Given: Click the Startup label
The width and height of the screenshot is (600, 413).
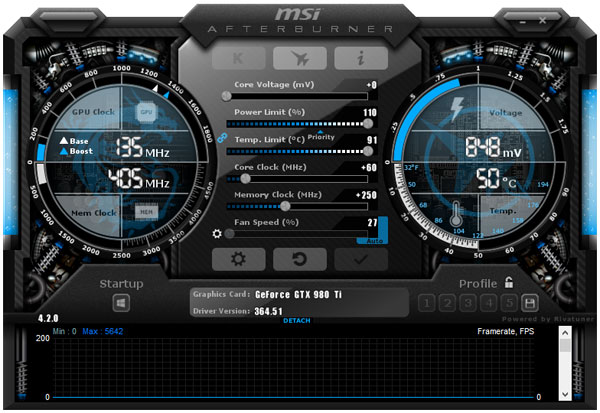Looking at the screenshot, I should (x=121, y=284).
